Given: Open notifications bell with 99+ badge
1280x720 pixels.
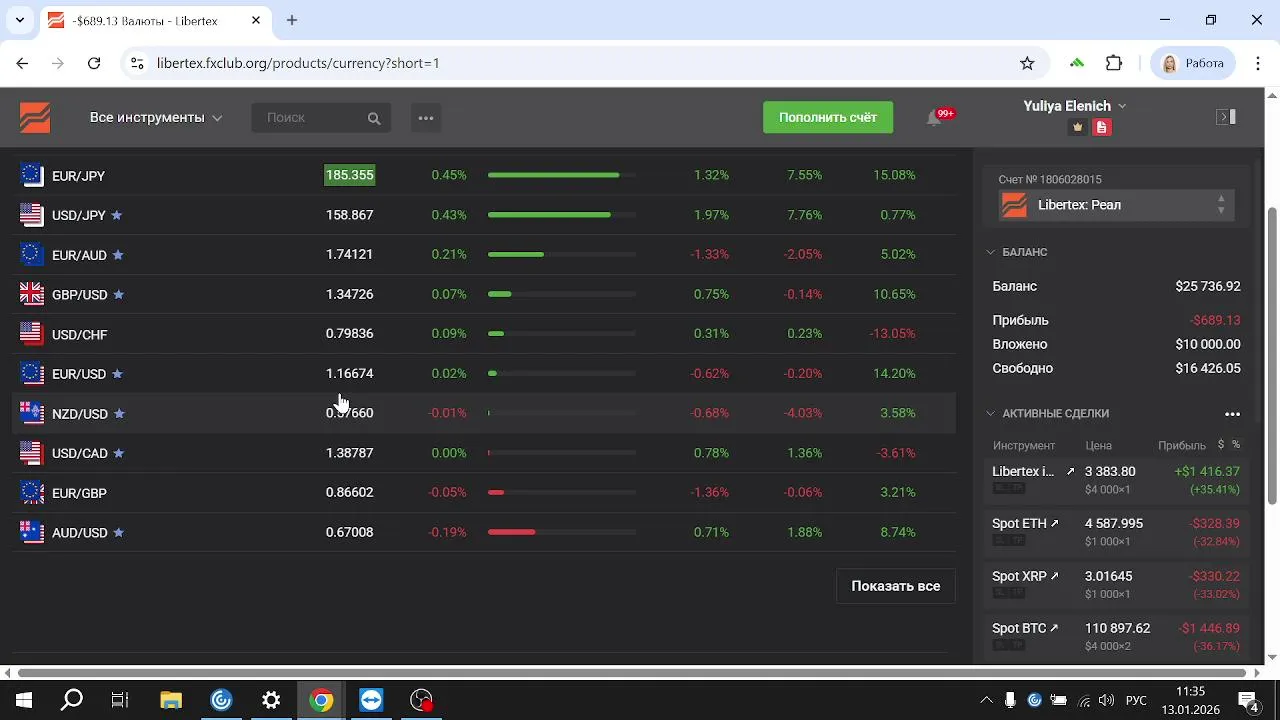Looking at the screenshot, I should tap(935, 118).
